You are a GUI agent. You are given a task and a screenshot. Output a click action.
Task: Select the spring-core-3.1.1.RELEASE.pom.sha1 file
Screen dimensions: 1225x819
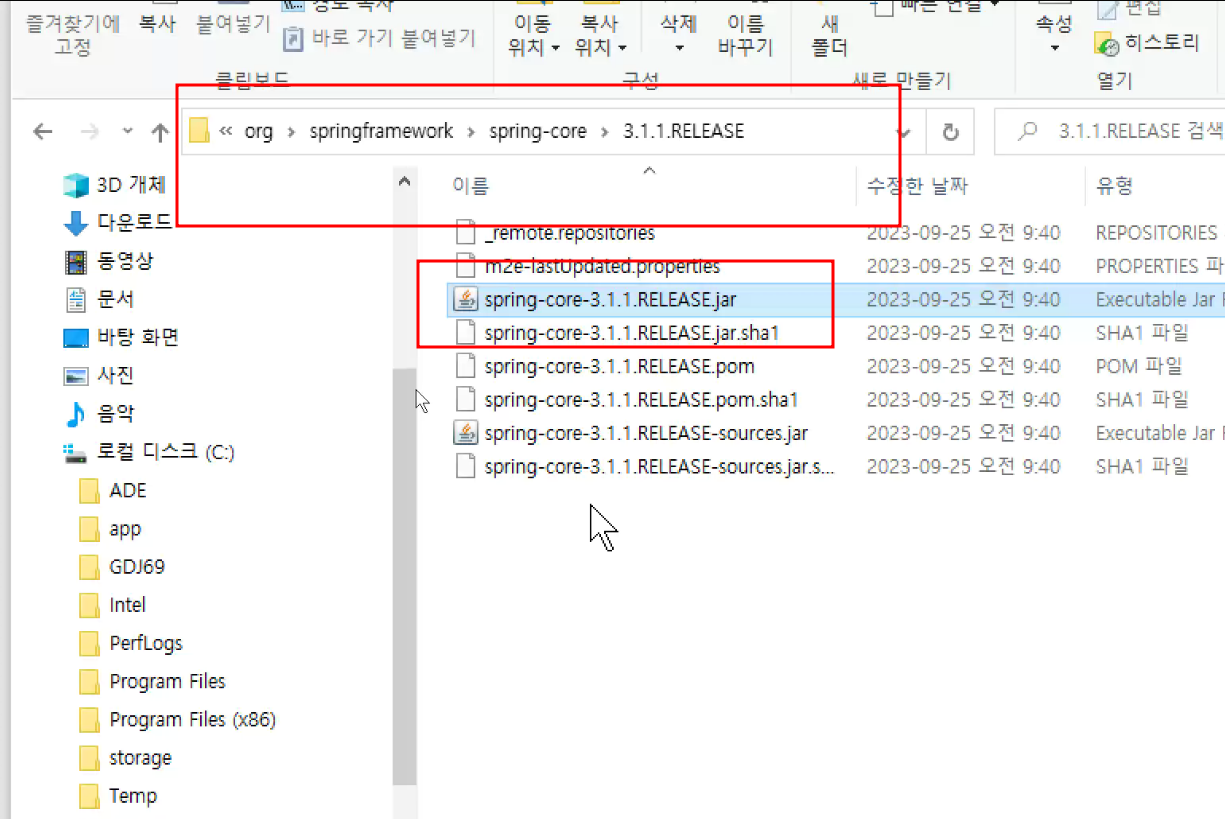coord(641,400)
